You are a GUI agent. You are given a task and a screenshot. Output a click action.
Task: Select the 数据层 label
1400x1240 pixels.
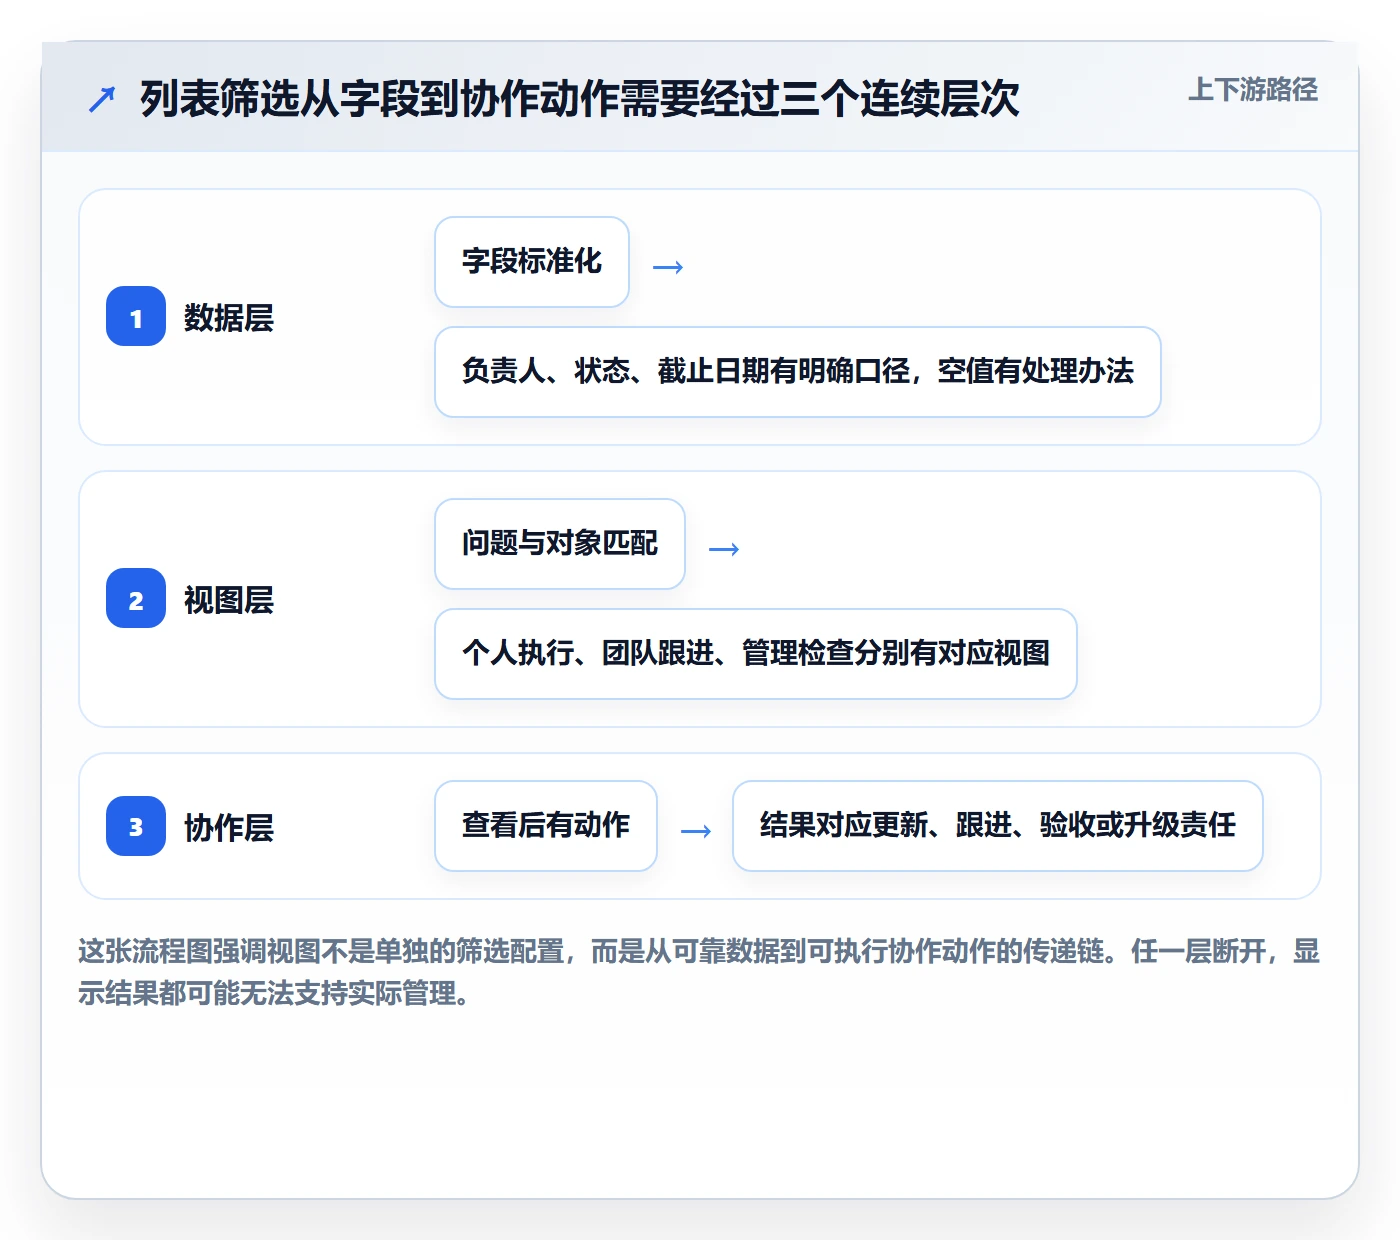(229, 318)
